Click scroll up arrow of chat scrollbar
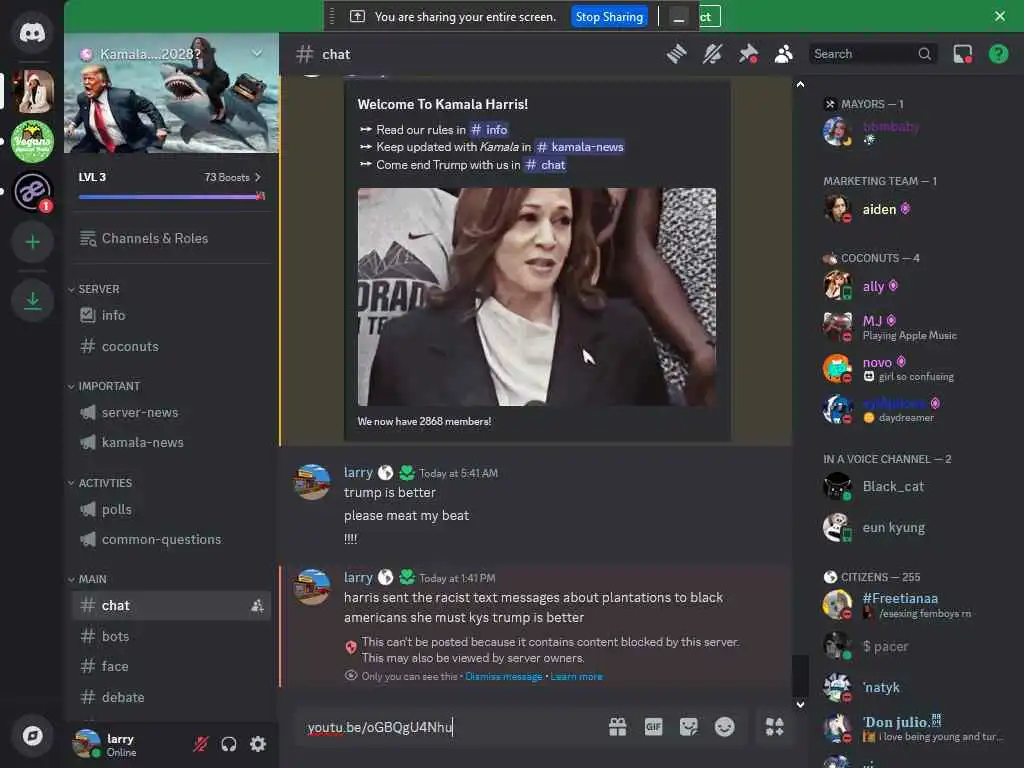 (x=801, y=84)
